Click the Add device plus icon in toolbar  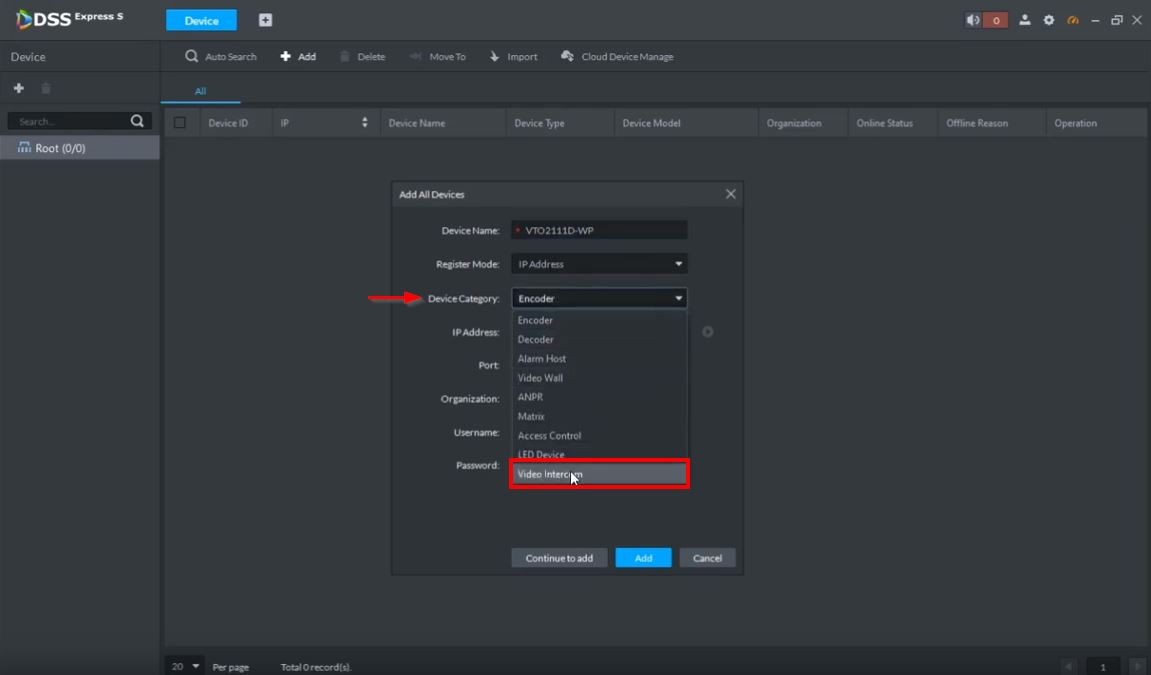286,57
